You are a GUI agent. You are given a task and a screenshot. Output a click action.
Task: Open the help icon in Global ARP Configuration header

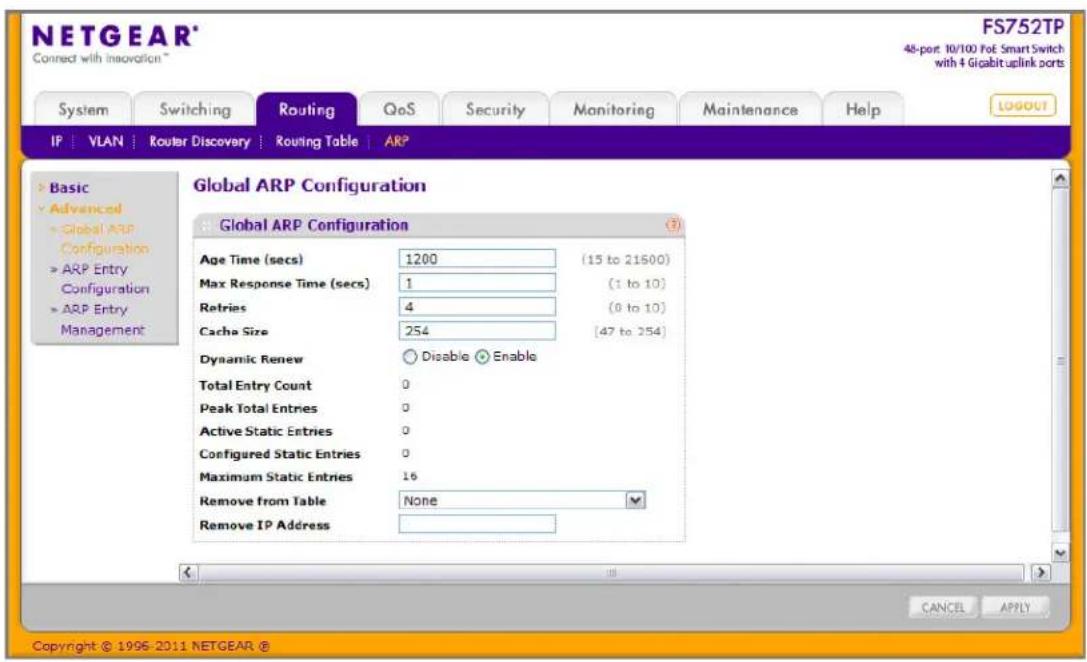[673, 225]
